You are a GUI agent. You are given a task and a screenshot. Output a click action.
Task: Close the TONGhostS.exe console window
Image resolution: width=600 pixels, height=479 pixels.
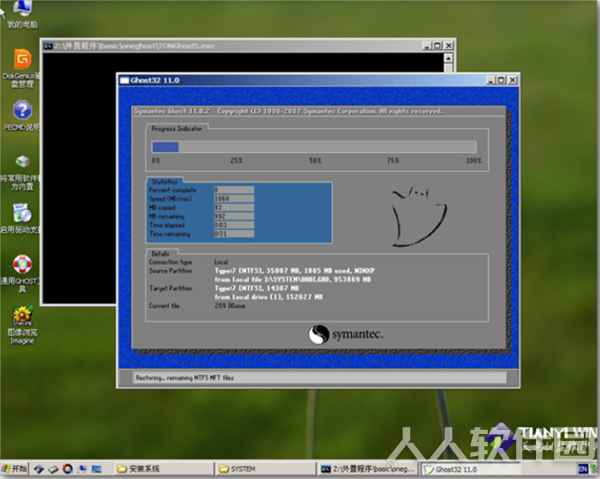coord(449,46)
